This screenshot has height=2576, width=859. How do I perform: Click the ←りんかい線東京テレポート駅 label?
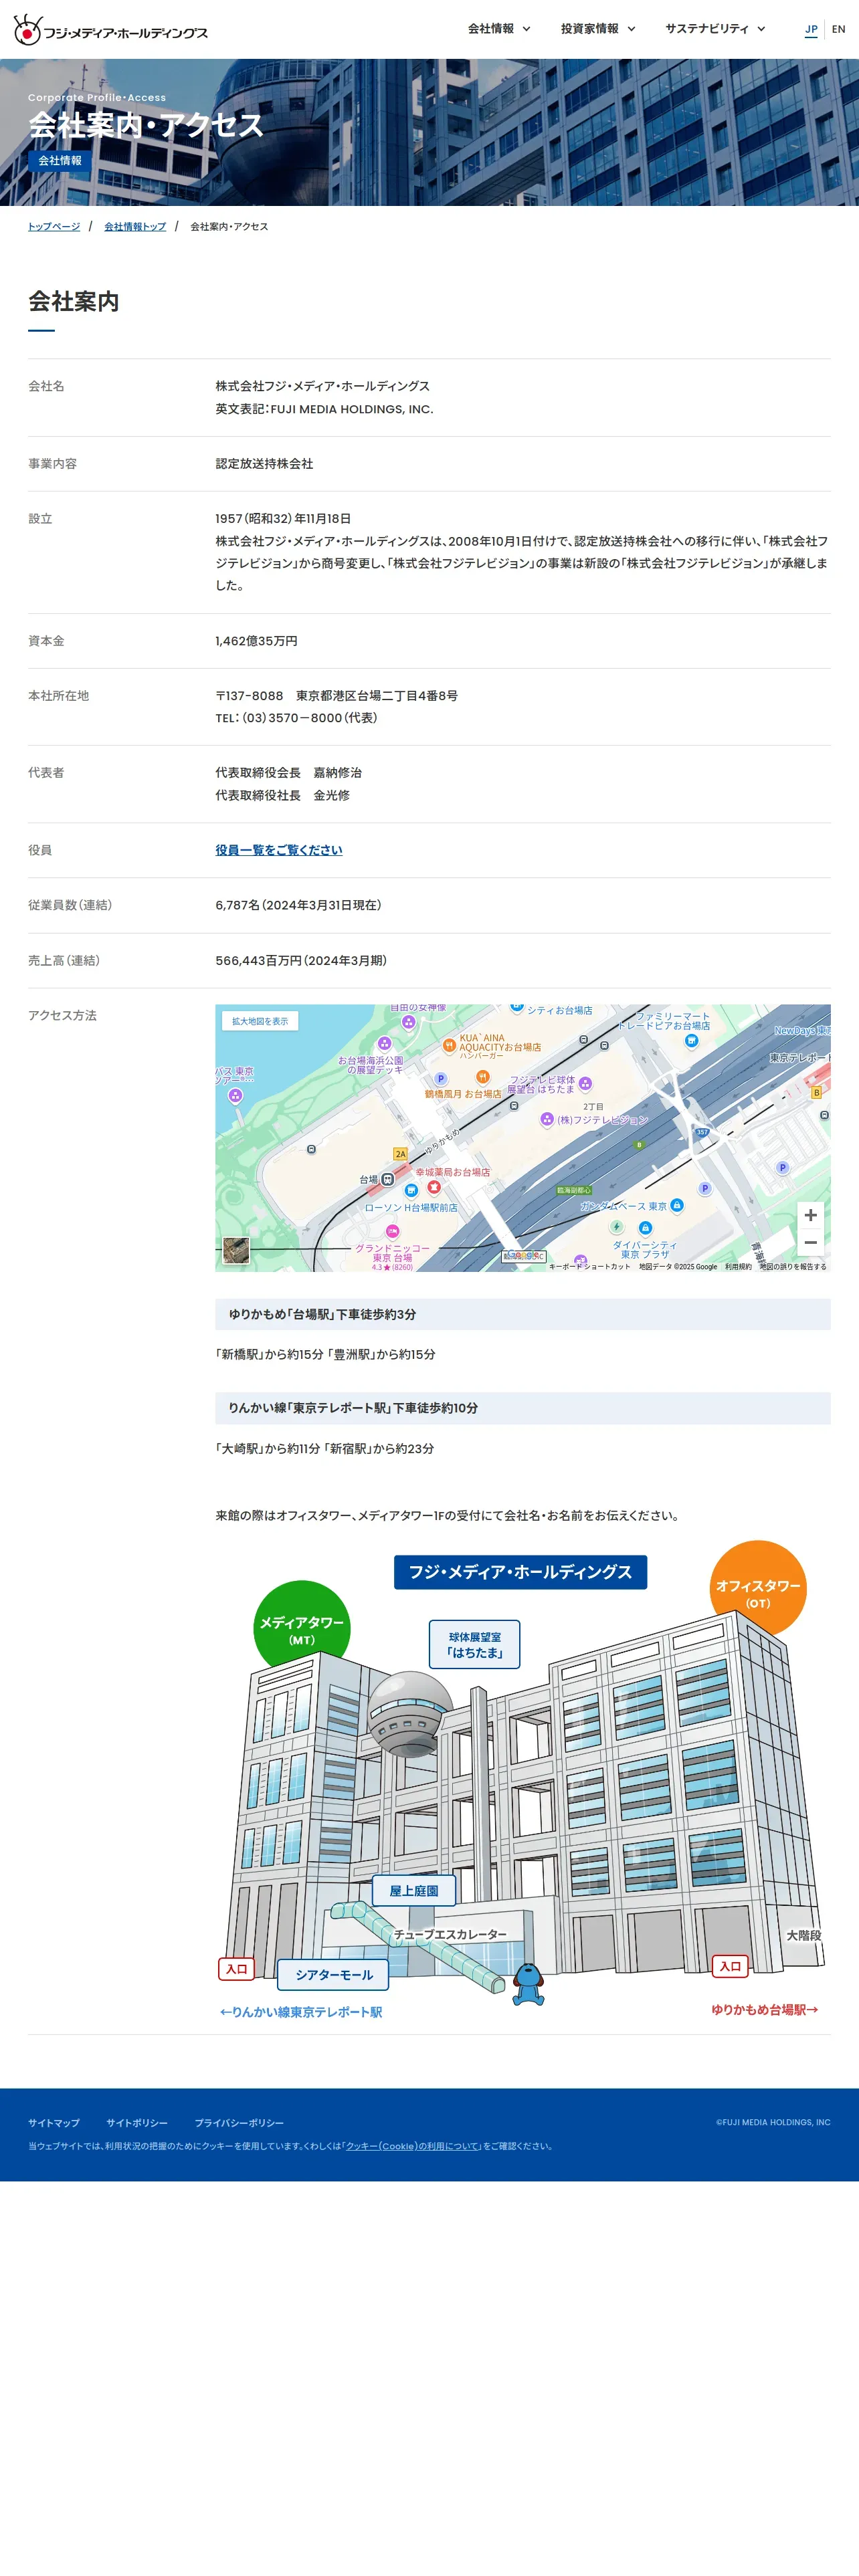[x=301, y=2012]
